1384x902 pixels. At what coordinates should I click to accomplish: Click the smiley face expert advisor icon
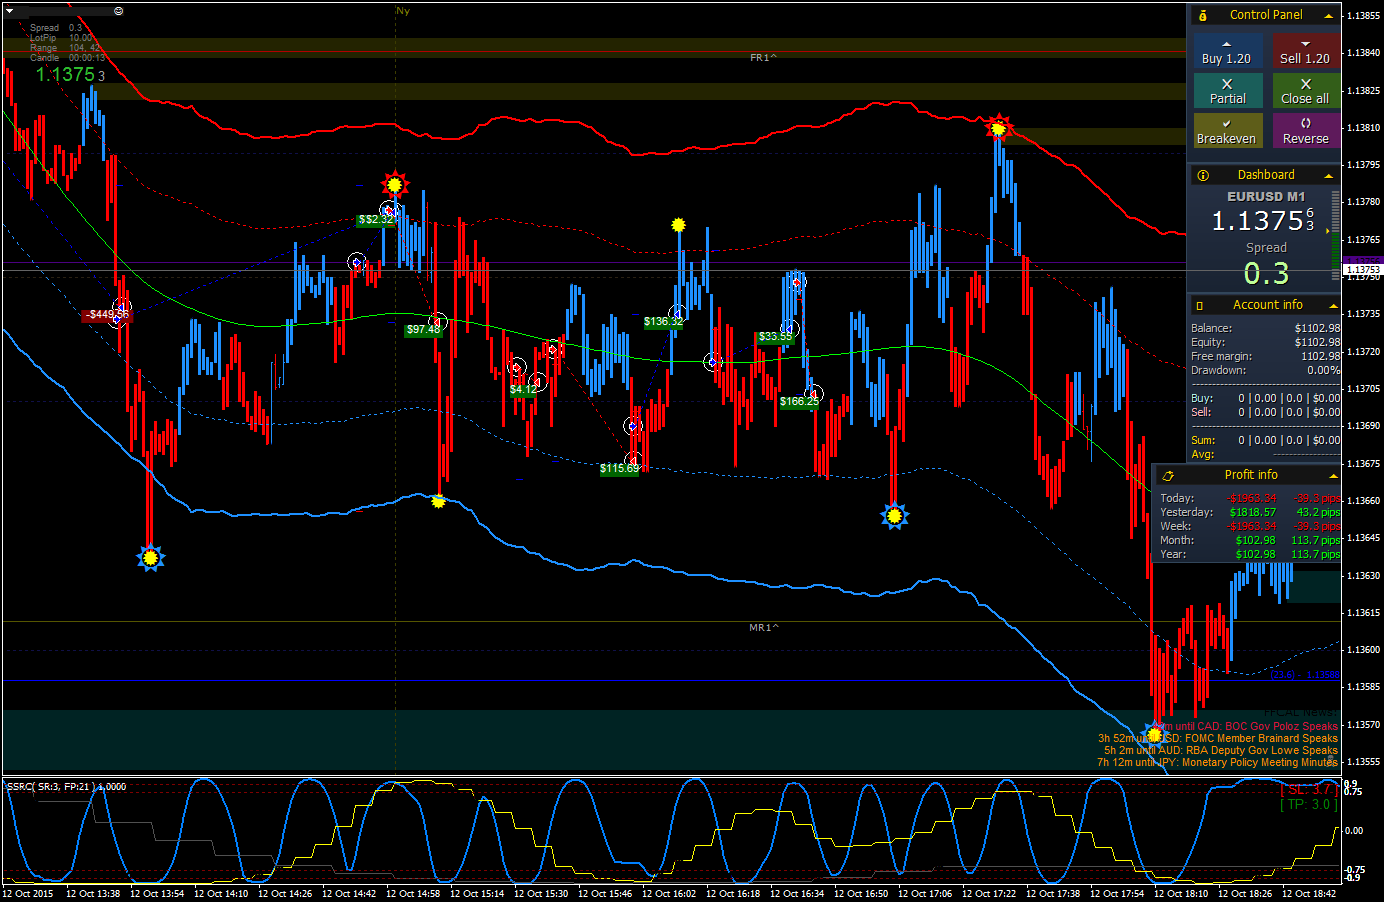click(119, 11)
